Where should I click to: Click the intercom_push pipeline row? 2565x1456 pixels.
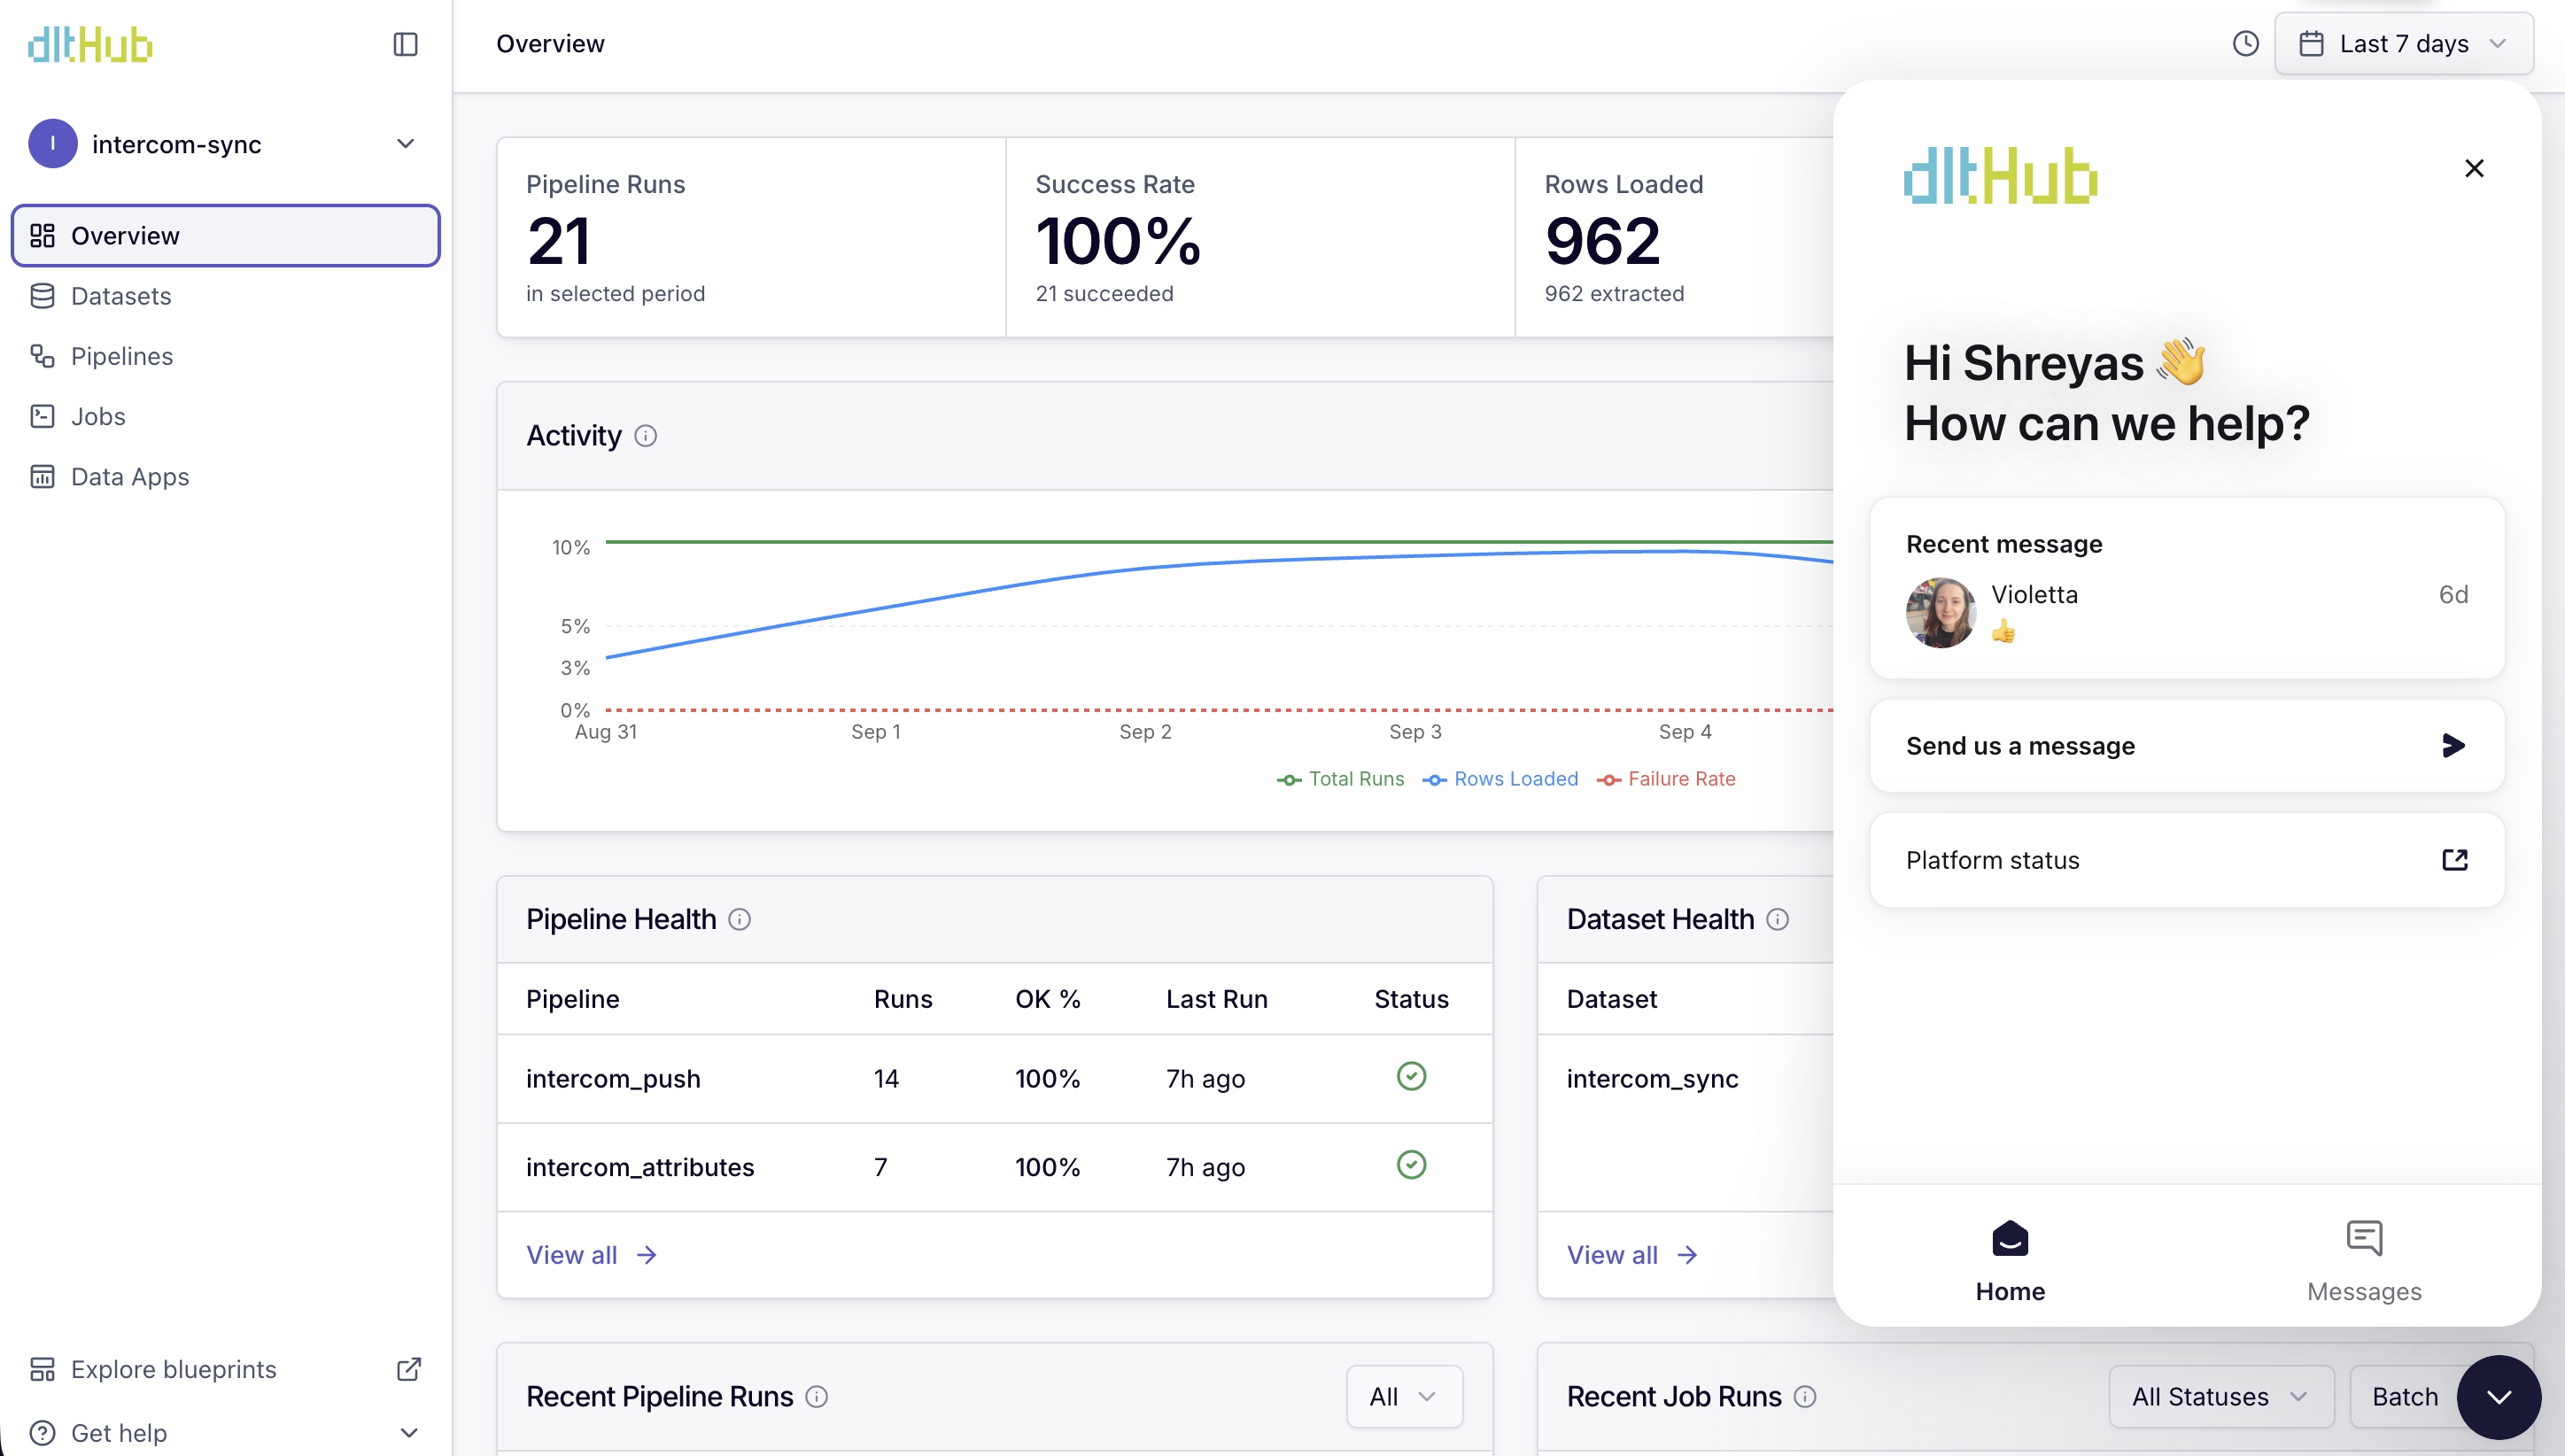click(995, 1079)
